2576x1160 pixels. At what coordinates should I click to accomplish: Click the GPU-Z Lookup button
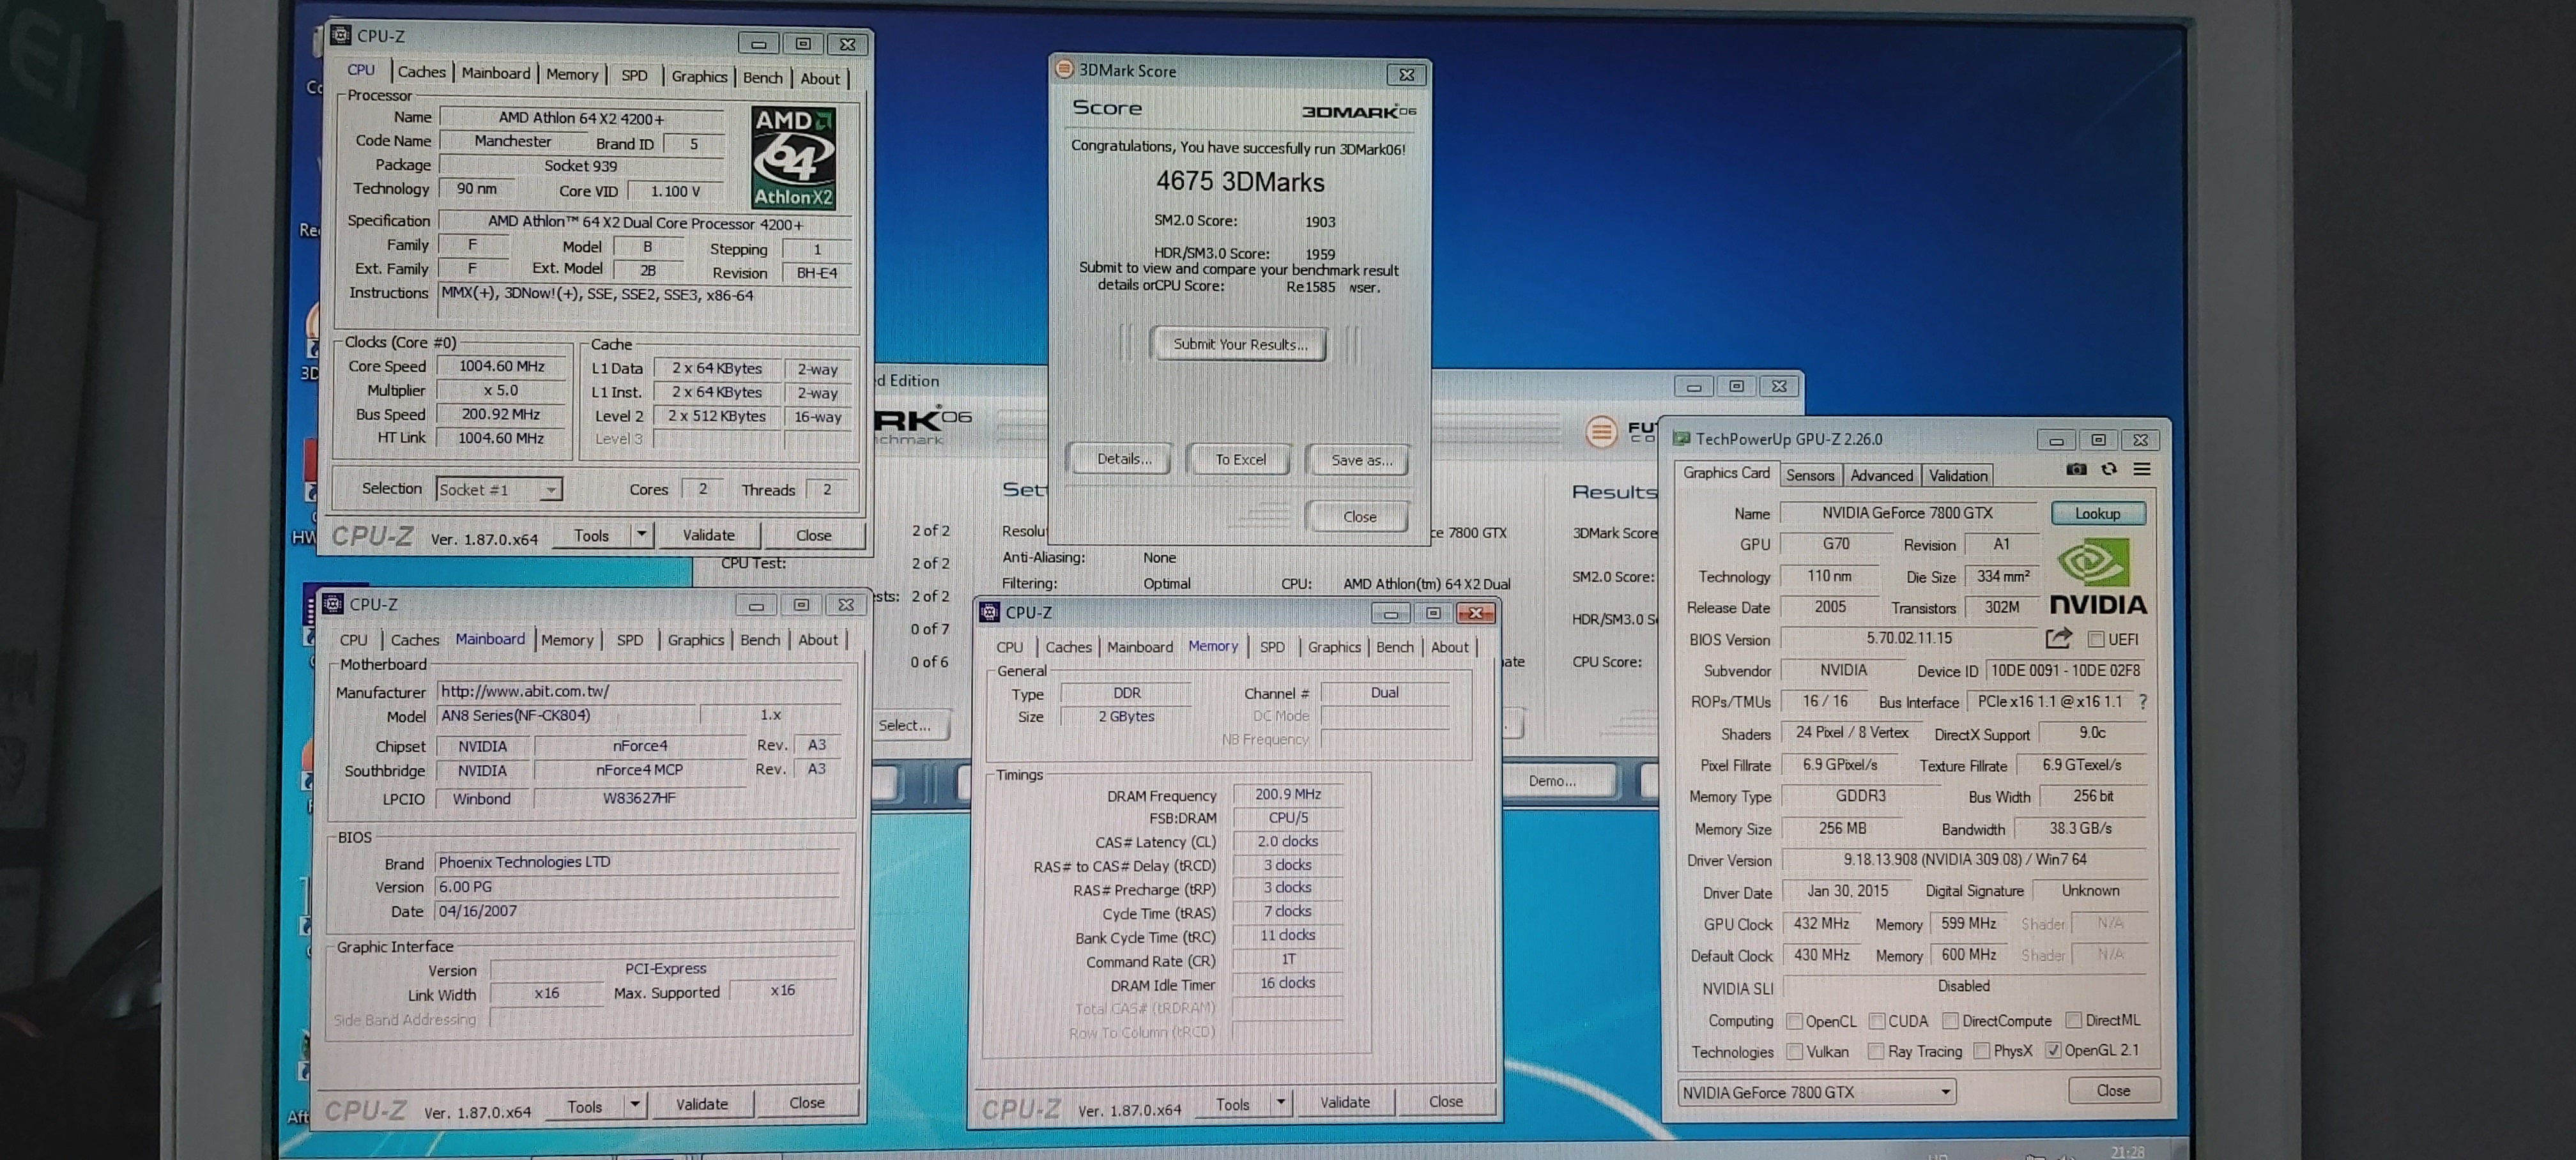[2097, 513]
